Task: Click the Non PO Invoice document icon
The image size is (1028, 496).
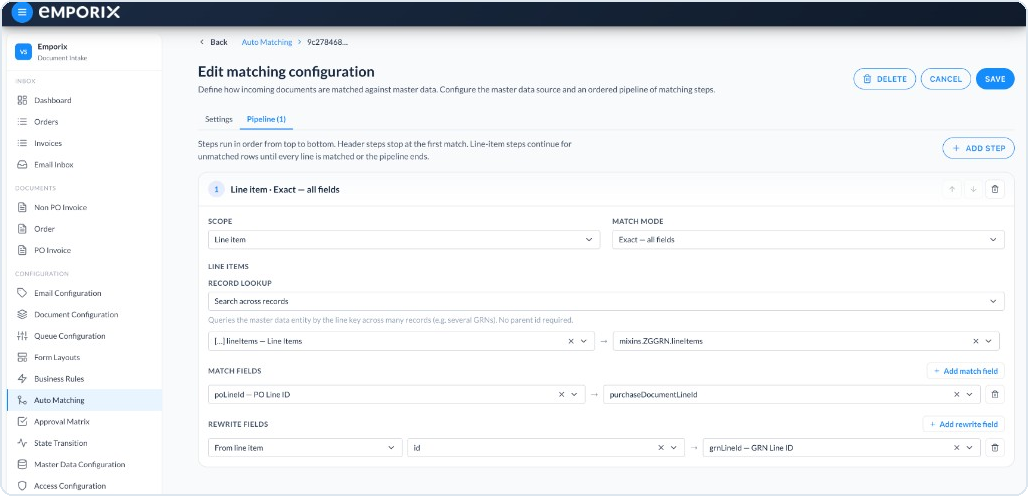Action: tap(22, 208)
